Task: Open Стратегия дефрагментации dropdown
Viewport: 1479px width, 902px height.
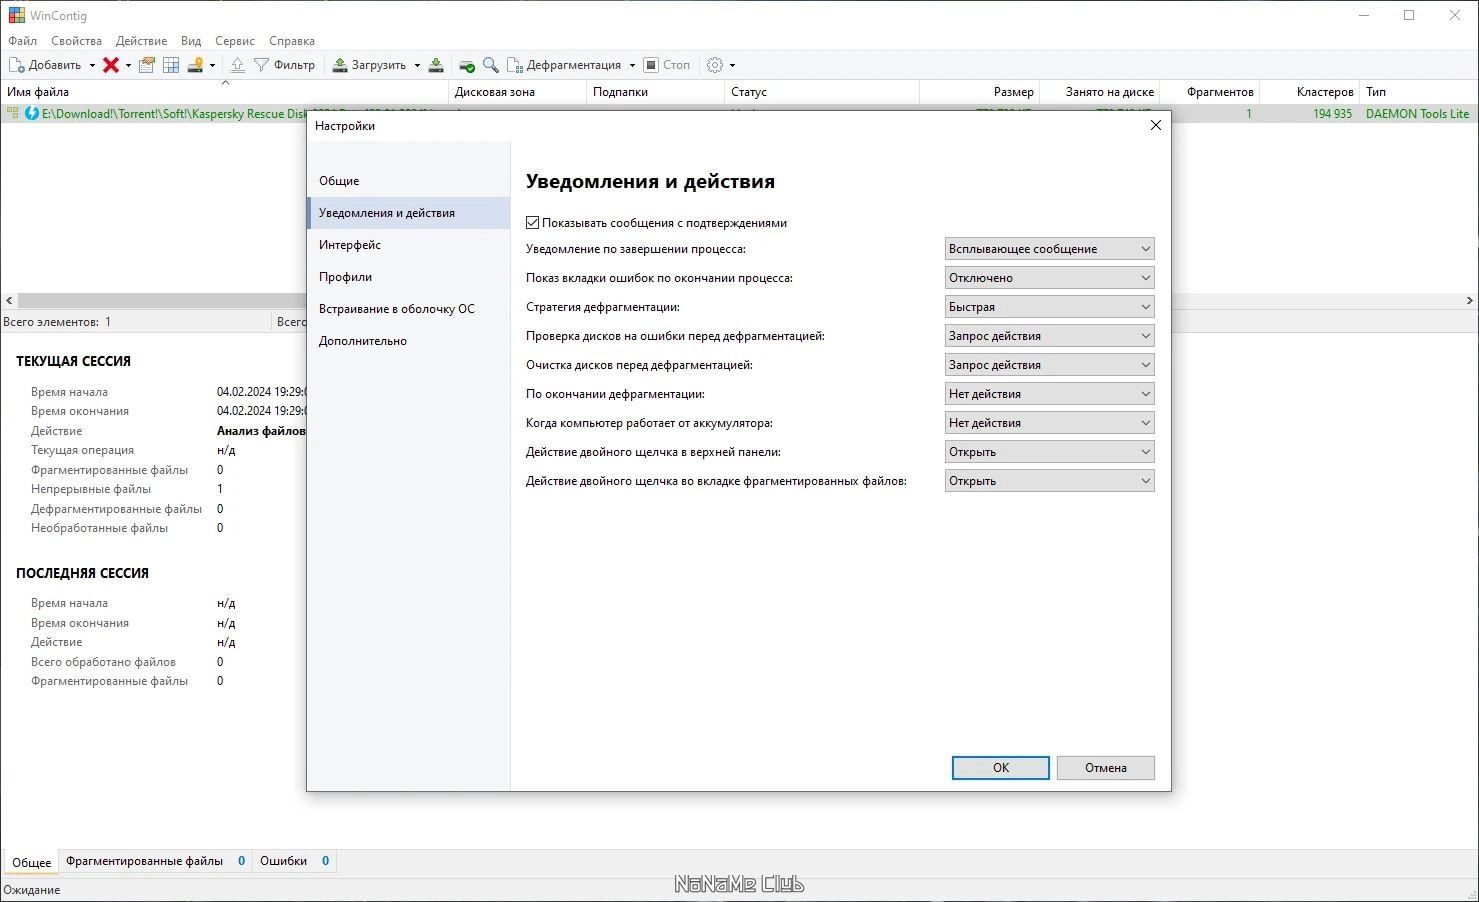Action: (1050, 307)
